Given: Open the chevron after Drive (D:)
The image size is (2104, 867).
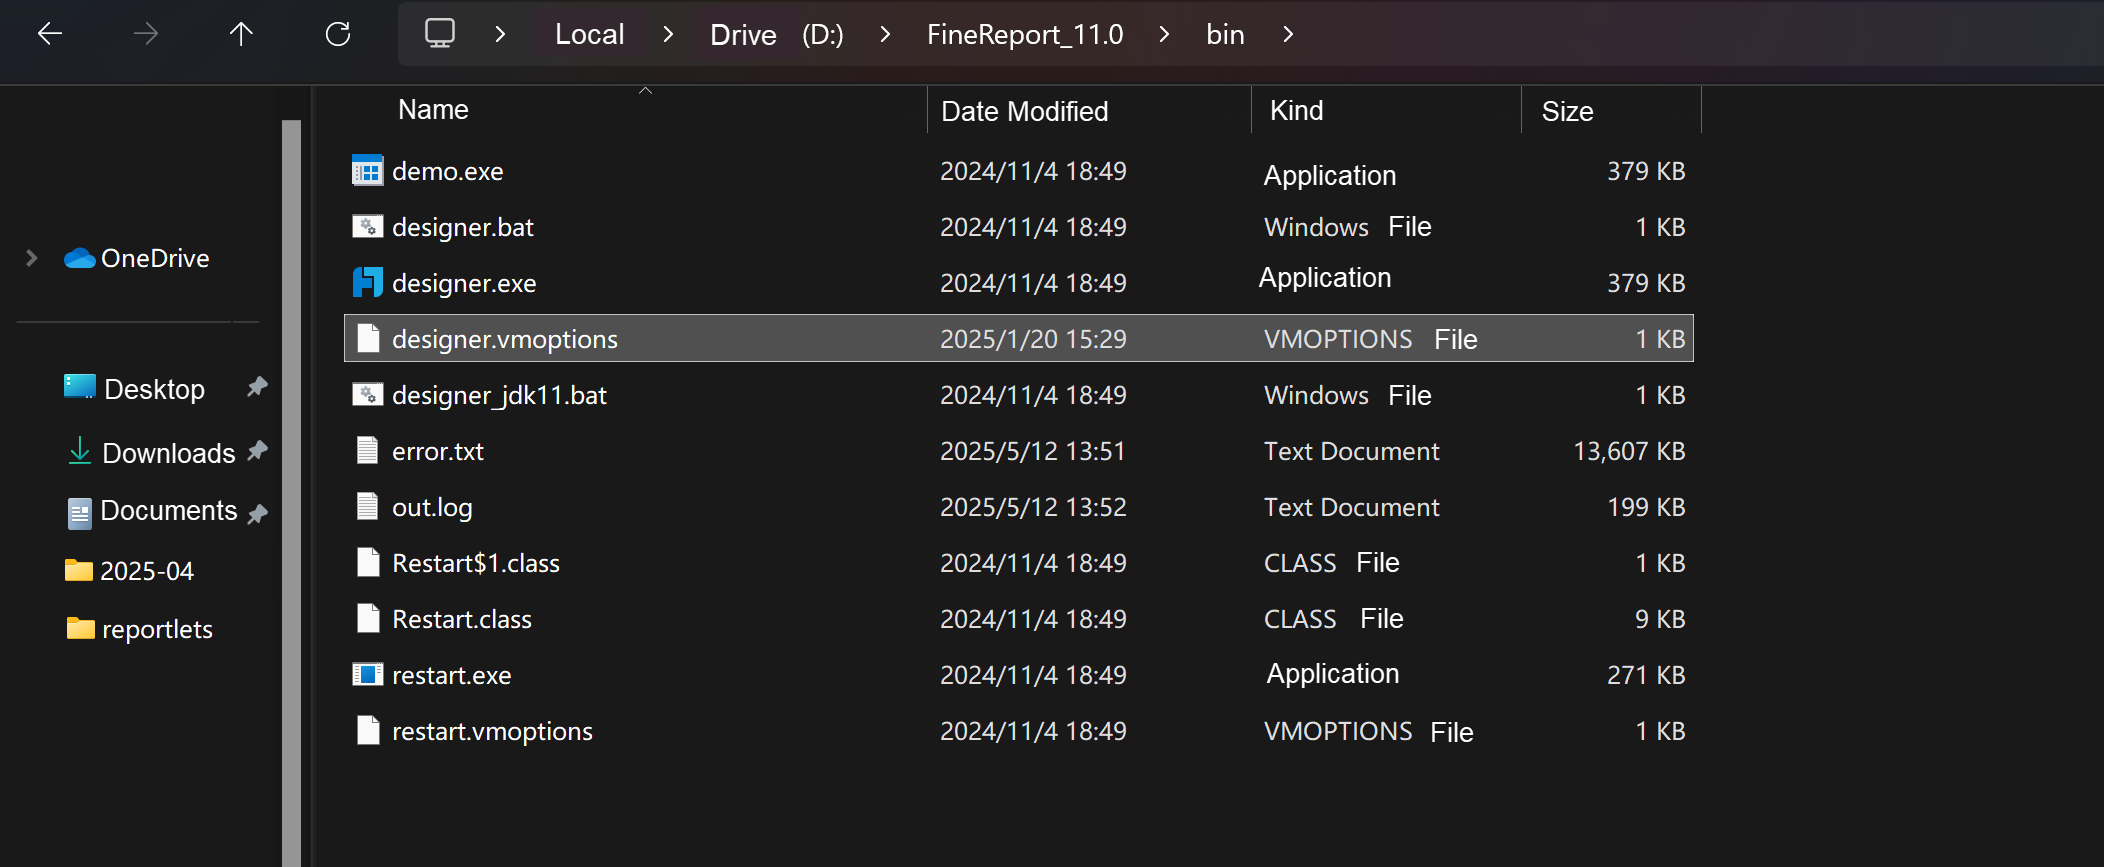Looking at the screenshot, I should point(885,34).
